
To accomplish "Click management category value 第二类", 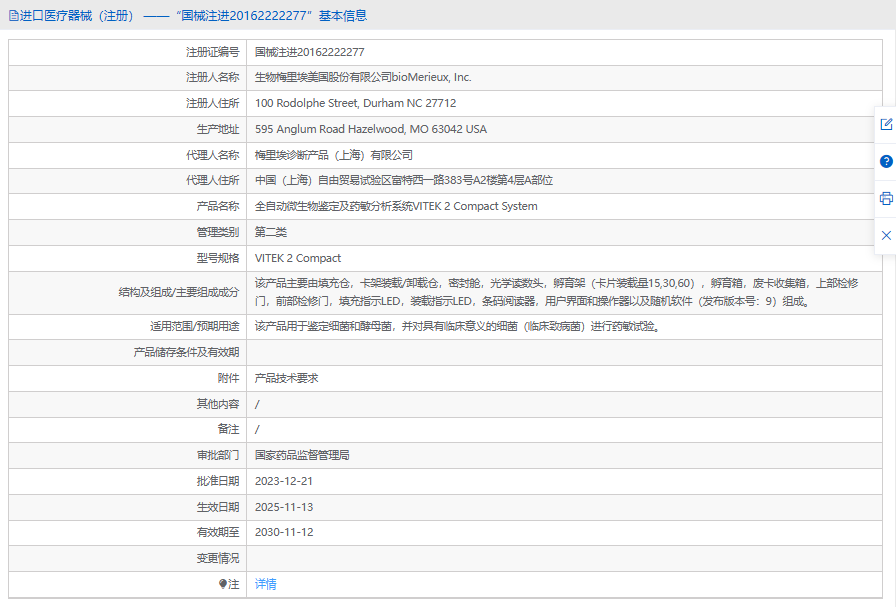I will [271, 232].
